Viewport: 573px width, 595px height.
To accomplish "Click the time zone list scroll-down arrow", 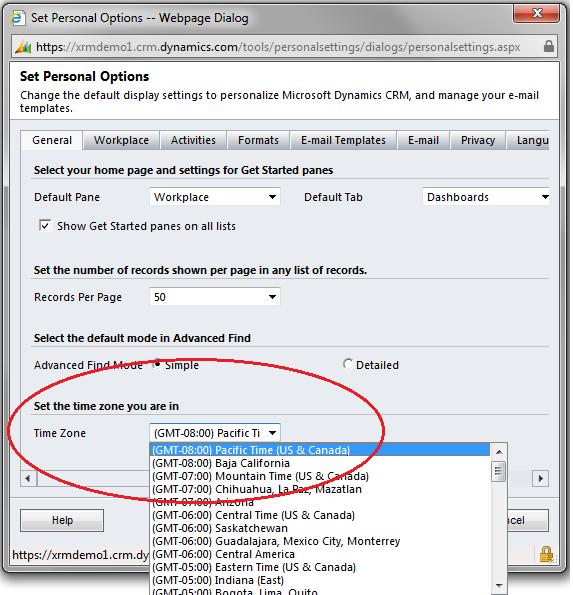I will [499, 586].
